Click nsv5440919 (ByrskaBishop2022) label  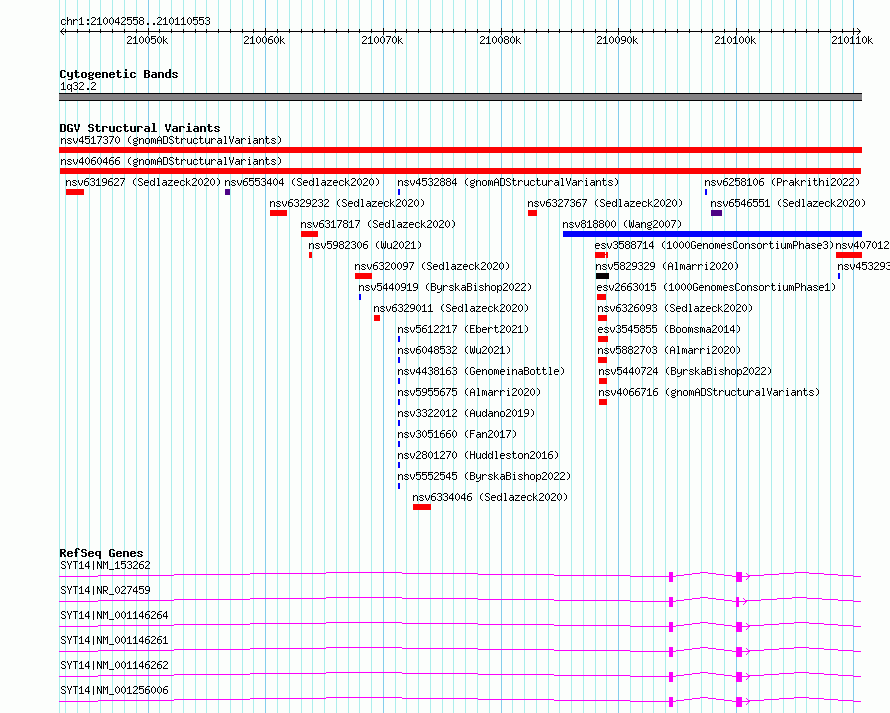pyautogui.click(x=445, y=287)
